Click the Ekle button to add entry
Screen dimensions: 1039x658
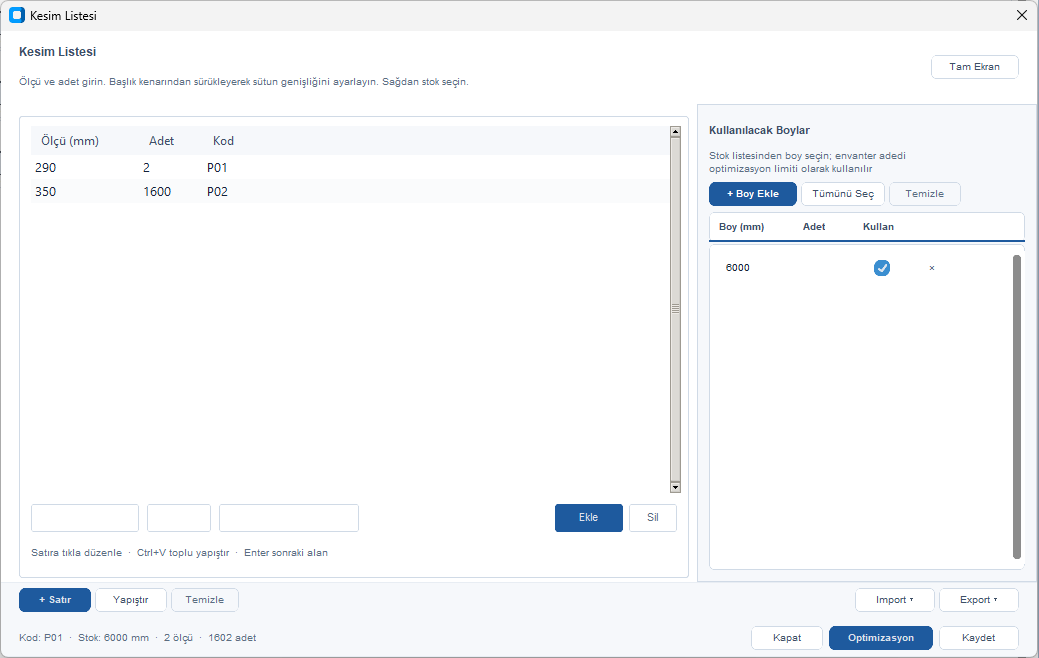(588, 518)
